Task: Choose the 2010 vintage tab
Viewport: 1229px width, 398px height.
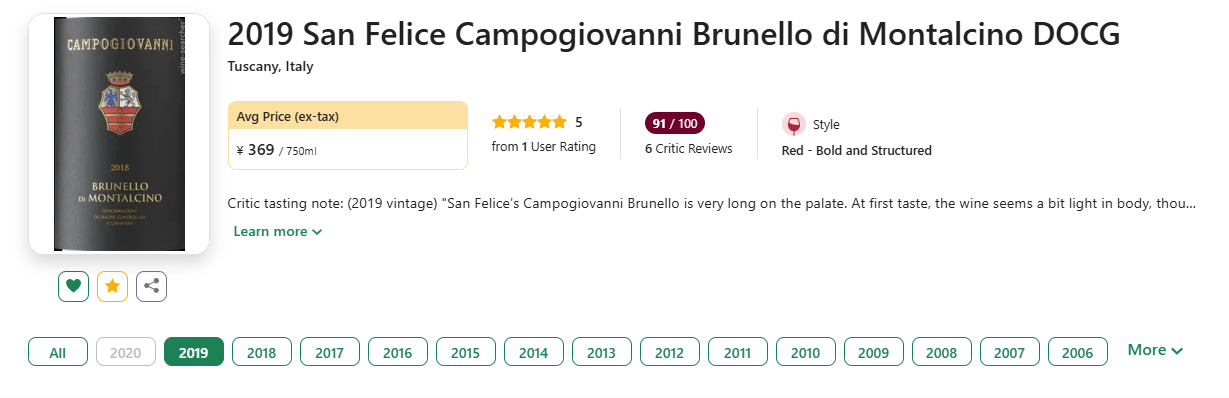Action: point(806,352)
